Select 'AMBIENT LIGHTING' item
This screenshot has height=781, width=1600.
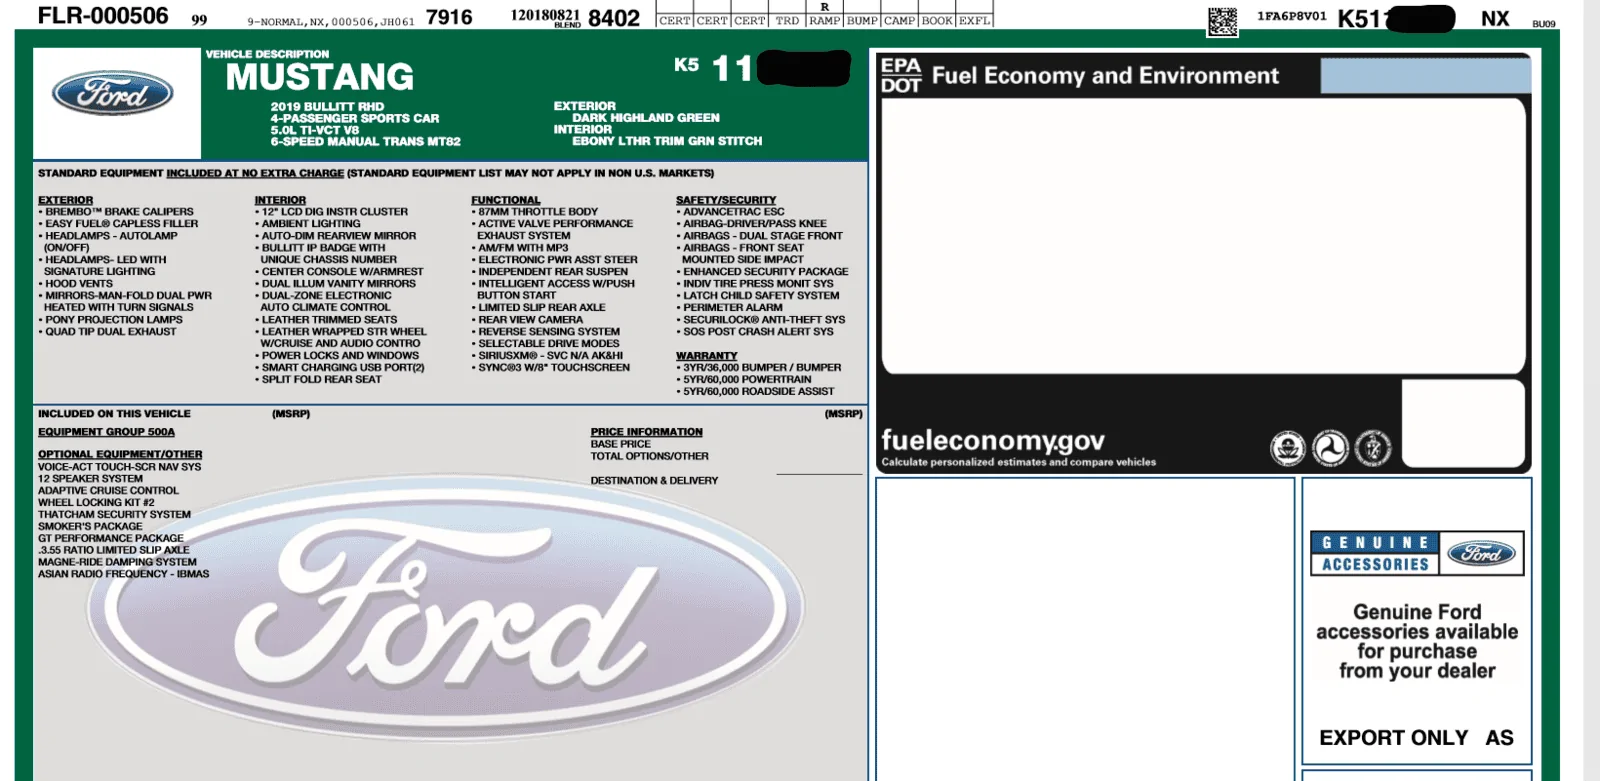[307, 224]
